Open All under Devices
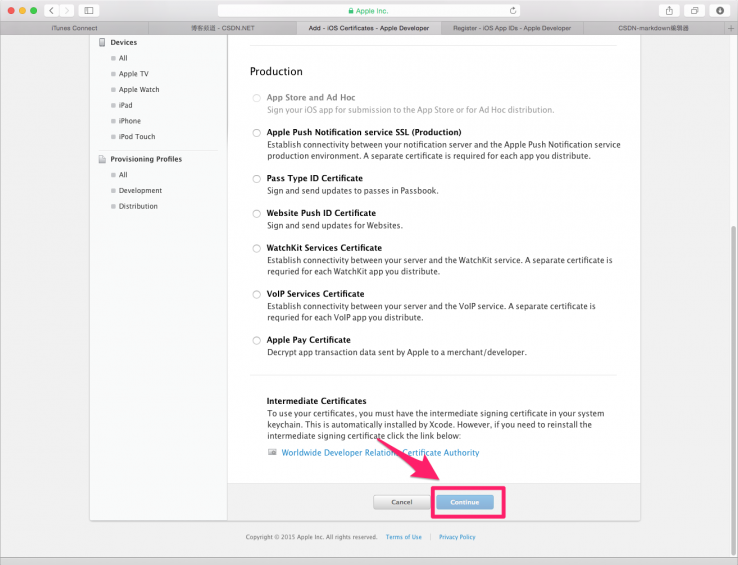The width and height of the screenshot is (738, 565). tap(123, 58)
